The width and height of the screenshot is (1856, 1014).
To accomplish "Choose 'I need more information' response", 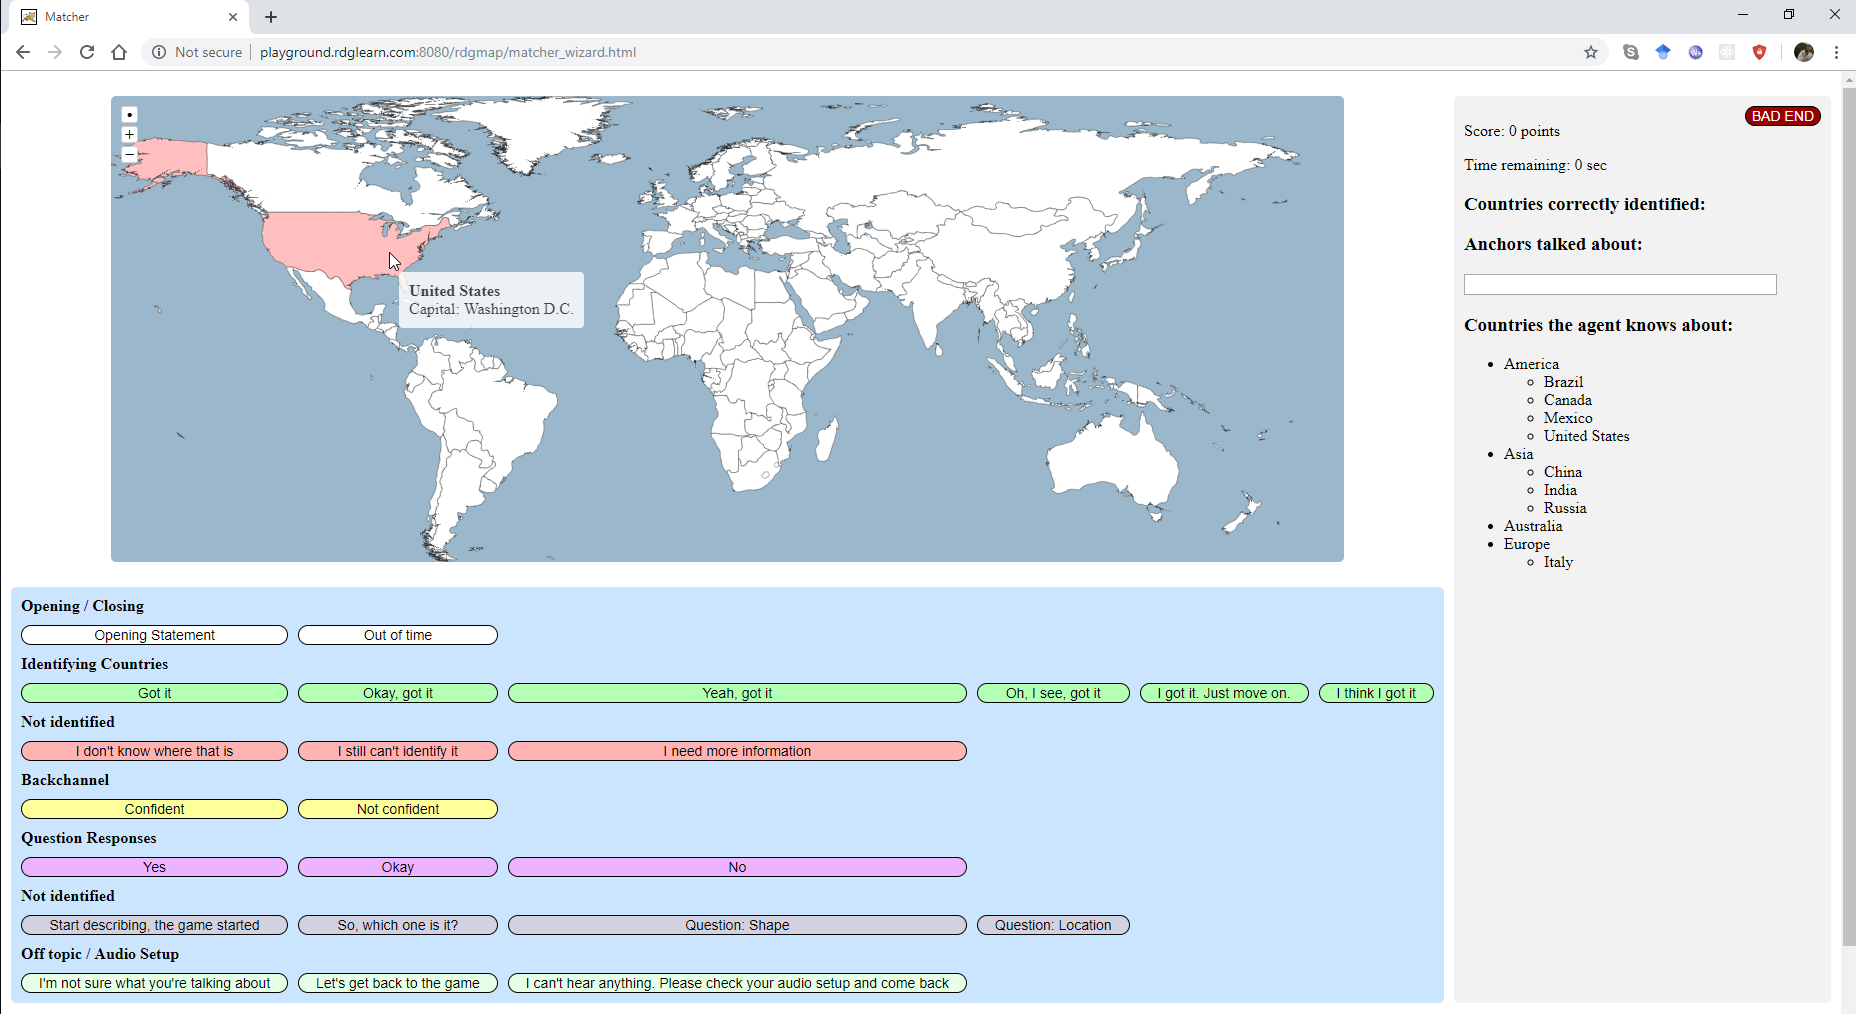I will tap(737, 751).
